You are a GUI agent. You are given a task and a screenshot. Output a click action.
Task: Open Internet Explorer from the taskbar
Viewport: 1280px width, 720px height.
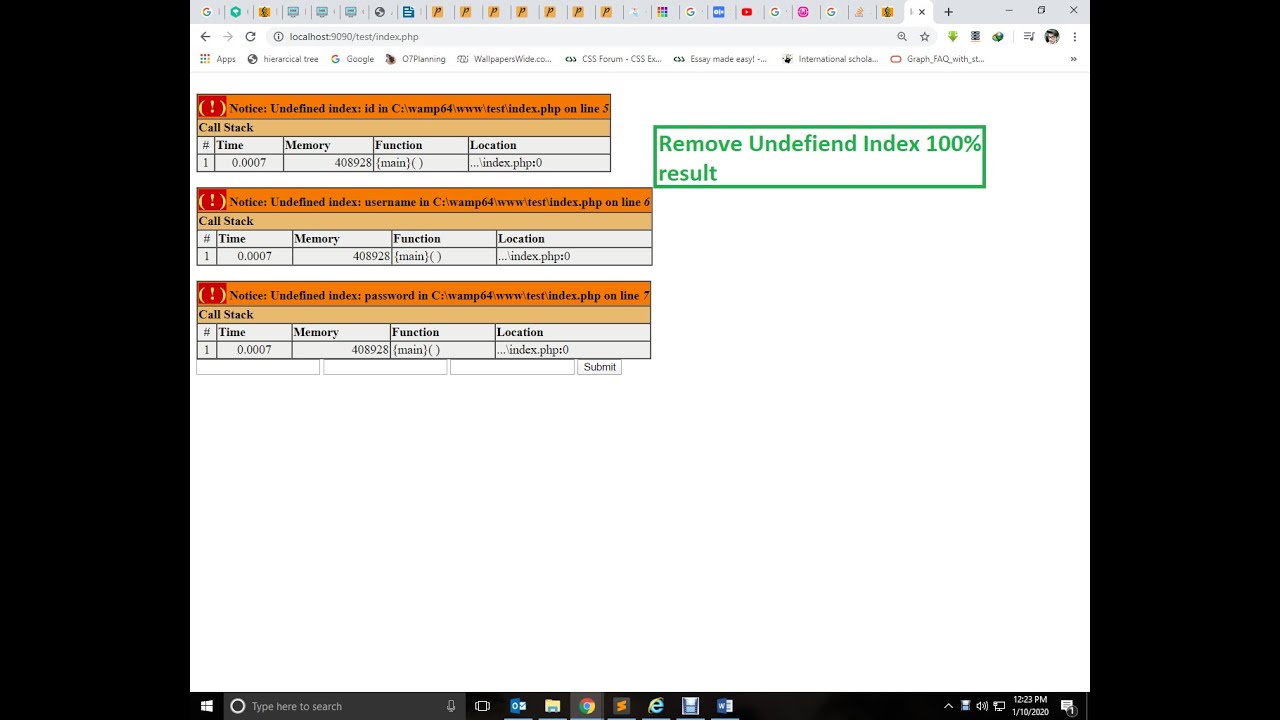coord(656,706)
